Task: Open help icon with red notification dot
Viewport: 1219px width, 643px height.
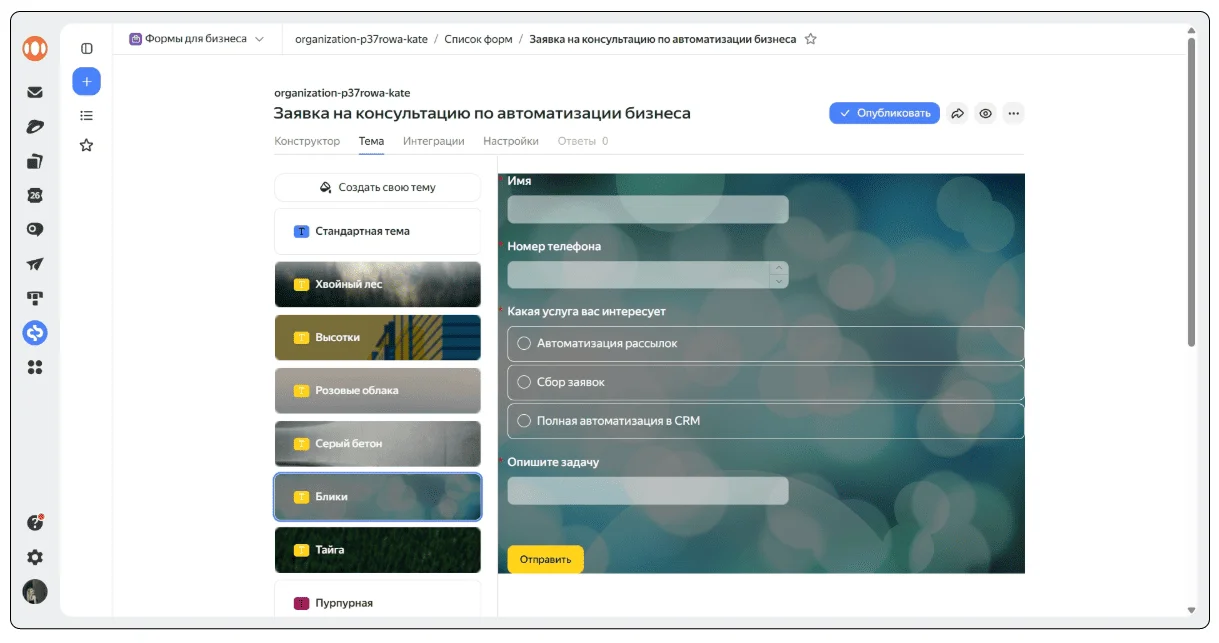Action: click(x=35, y=522)
